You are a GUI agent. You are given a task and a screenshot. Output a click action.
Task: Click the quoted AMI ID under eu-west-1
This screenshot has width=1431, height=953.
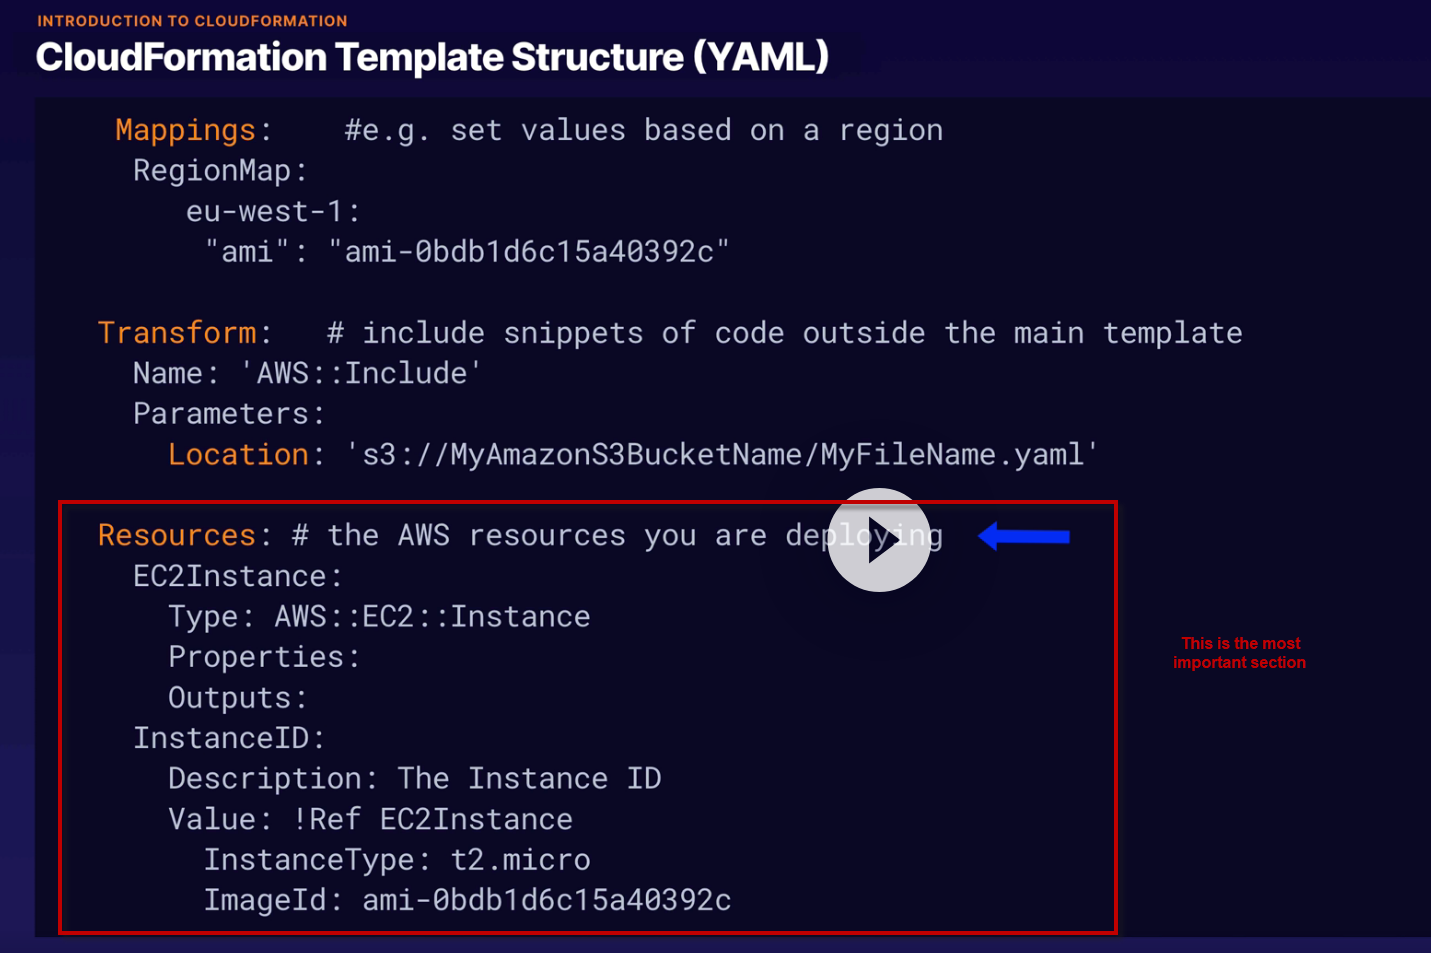[529, 251]
